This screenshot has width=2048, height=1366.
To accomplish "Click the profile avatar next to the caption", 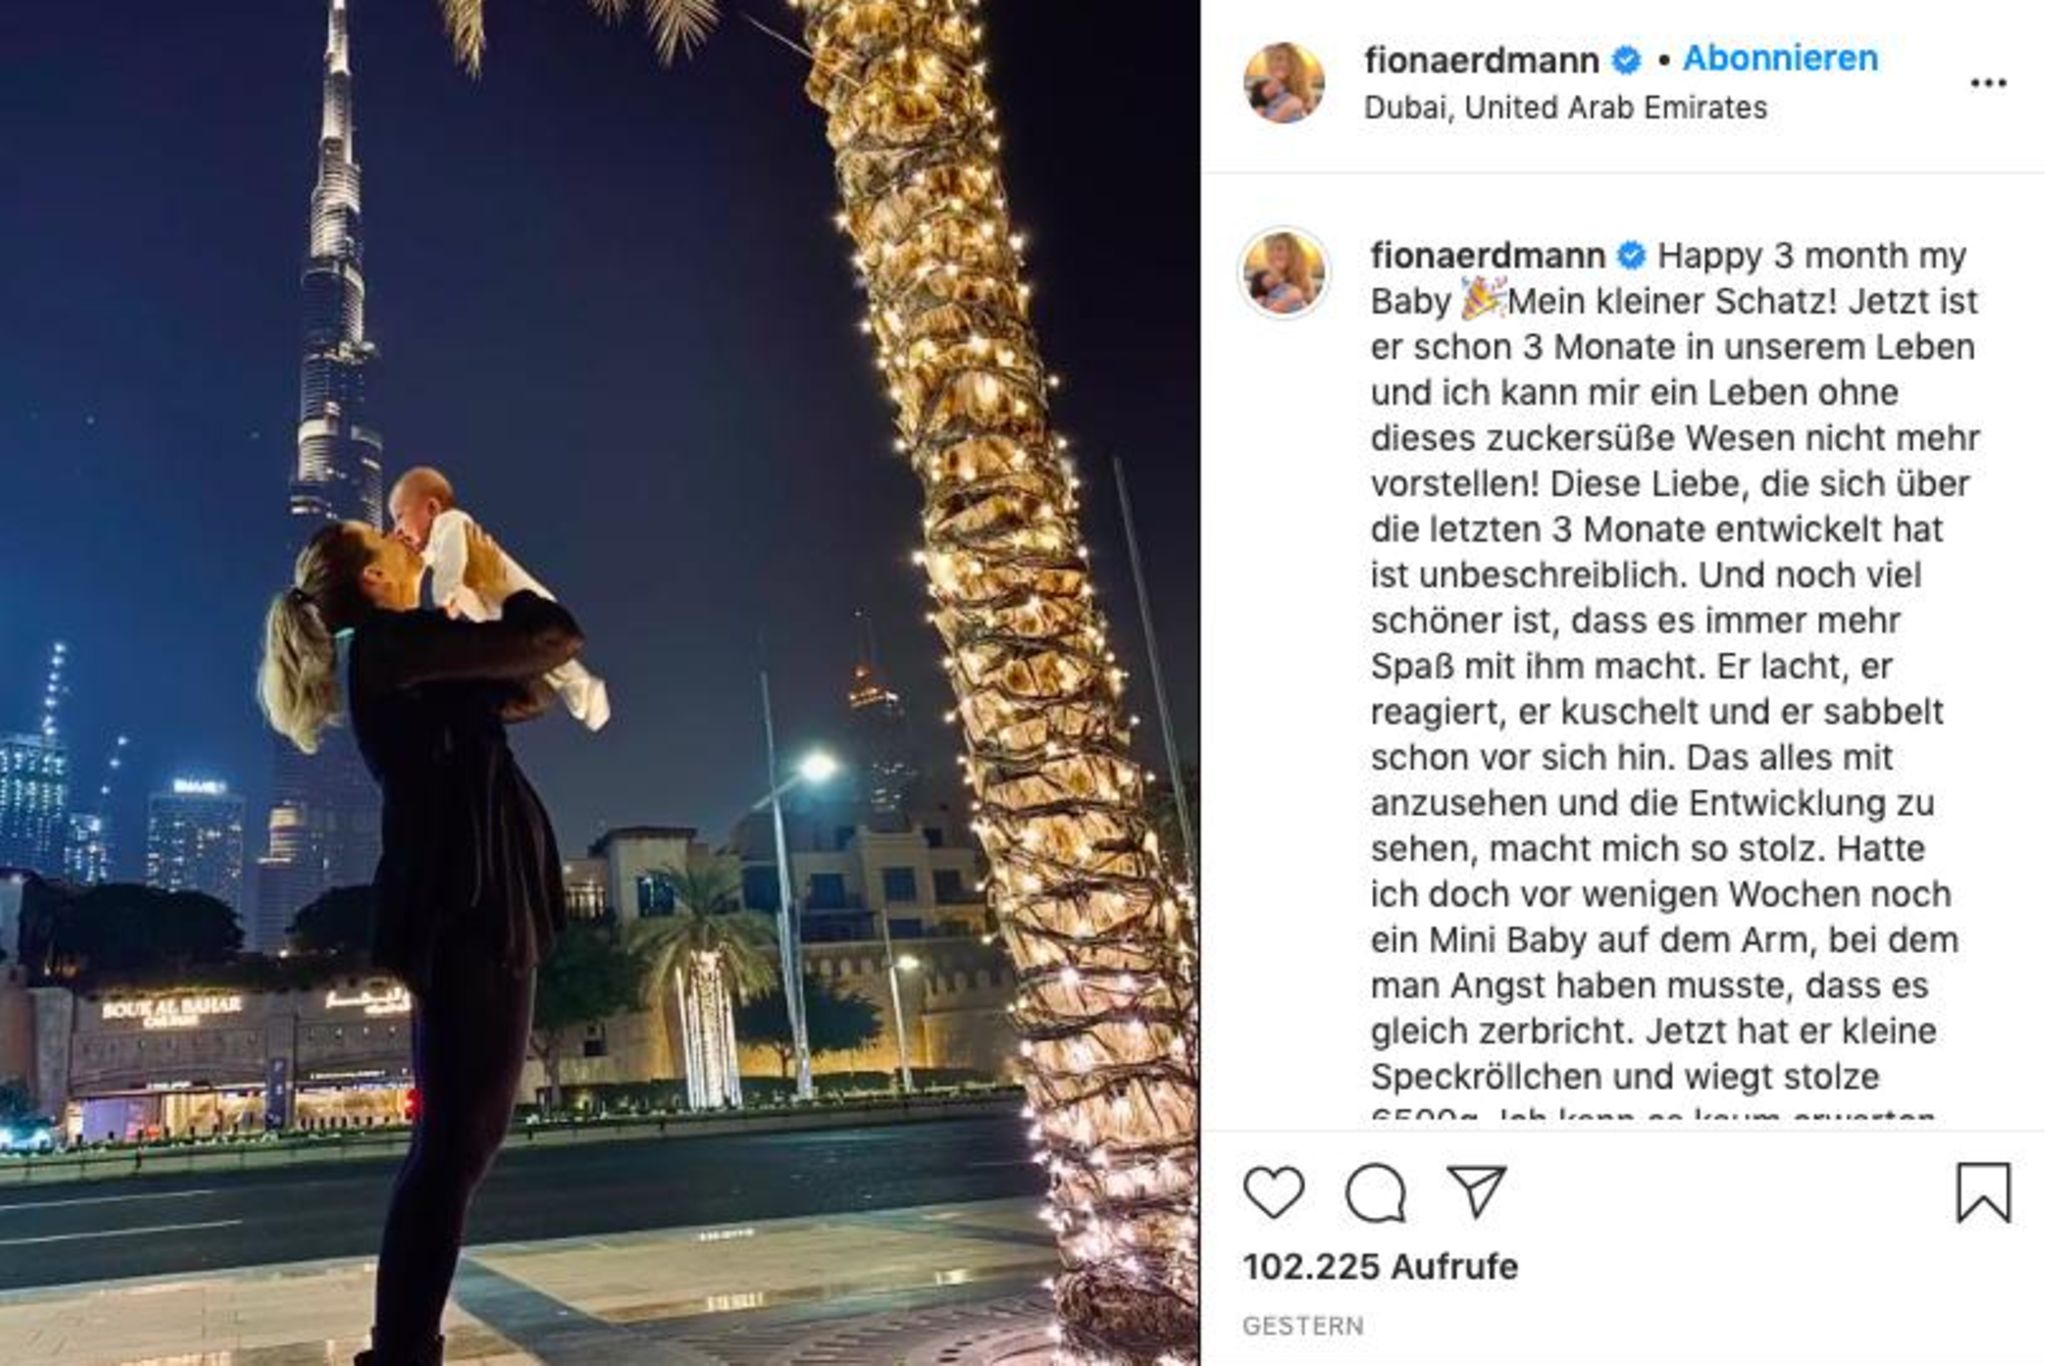I will pos(1284,272).
